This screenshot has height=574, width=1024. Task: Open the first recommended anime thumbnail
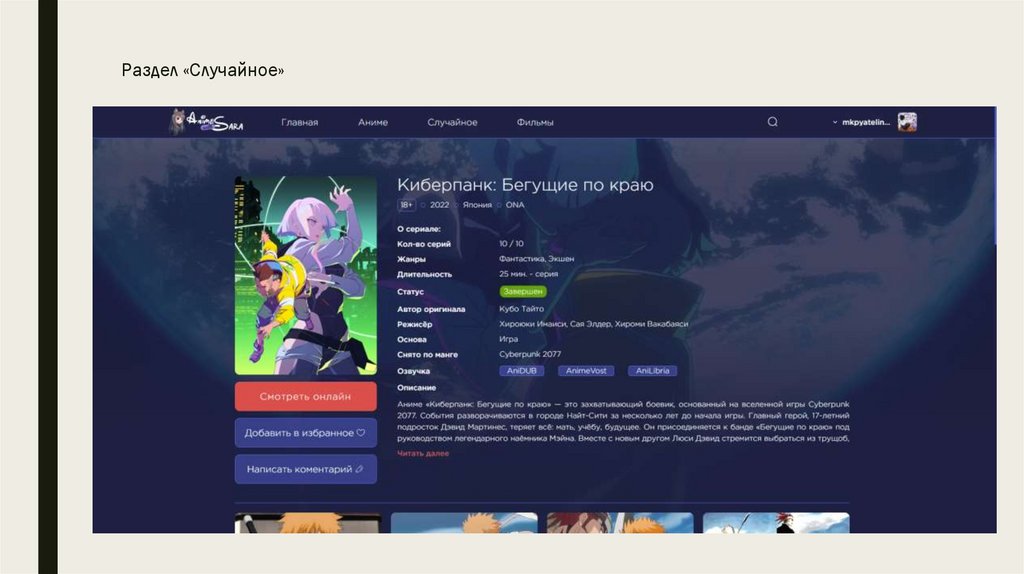308,522
